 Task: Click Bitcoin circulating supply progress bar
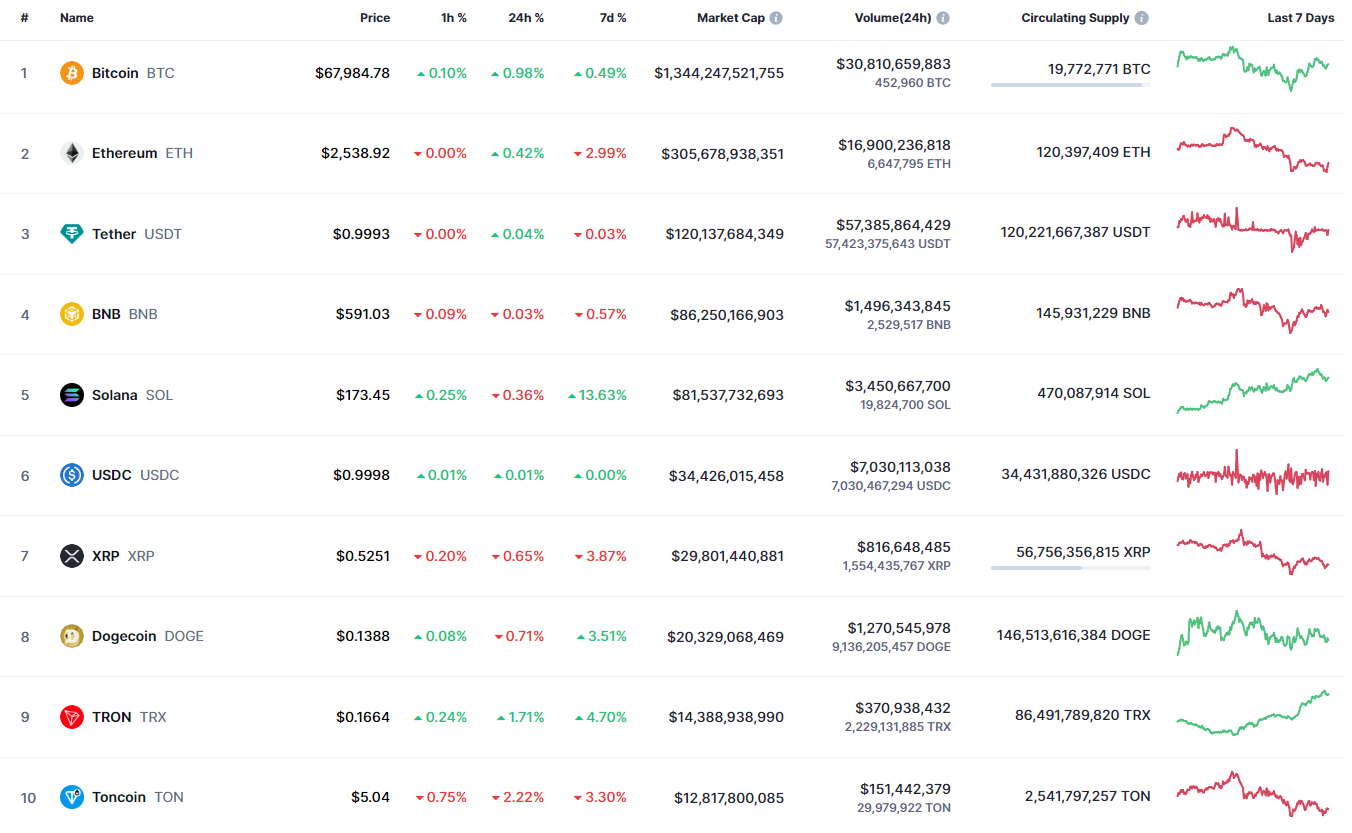pyautogui.click(x=1070, y=85)
